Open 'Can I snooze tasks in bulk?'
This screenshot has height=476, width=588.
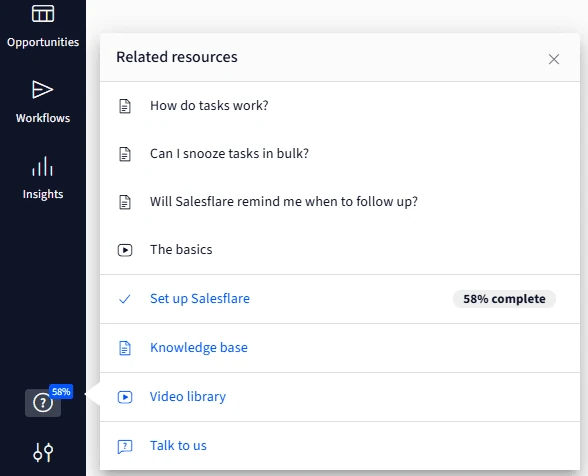pyautogui.click(x=229, y=154)
